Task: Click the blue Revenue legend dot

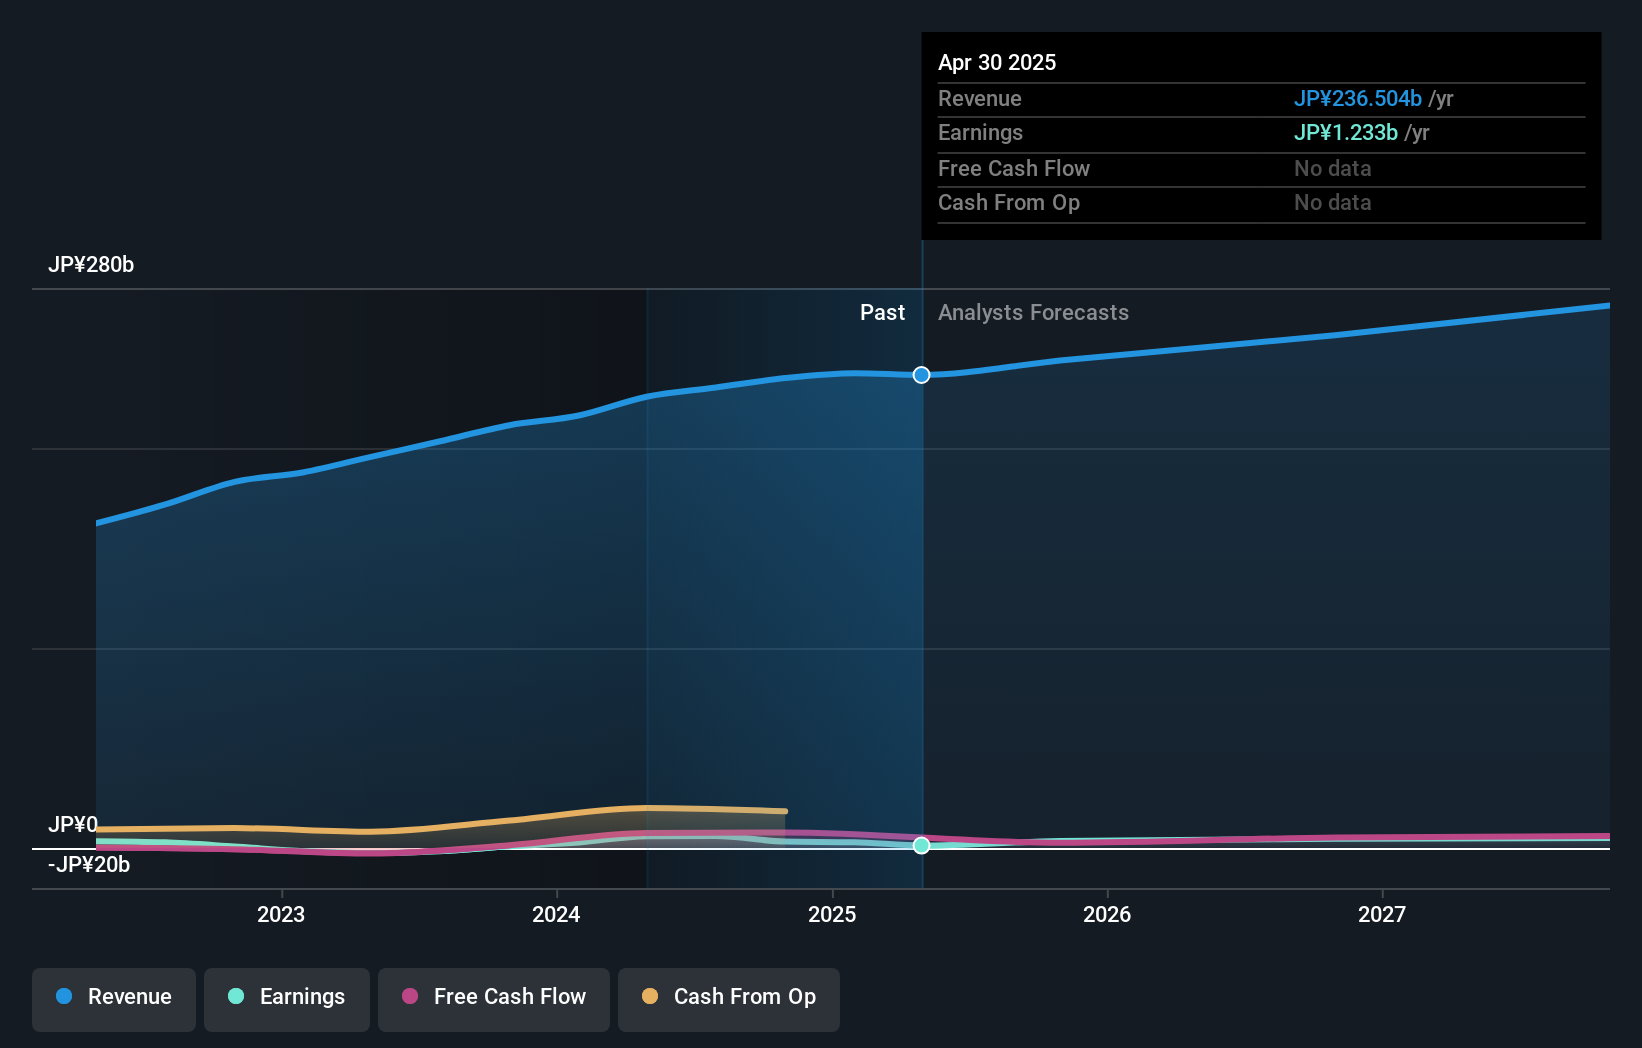Action: coord(64,997)
